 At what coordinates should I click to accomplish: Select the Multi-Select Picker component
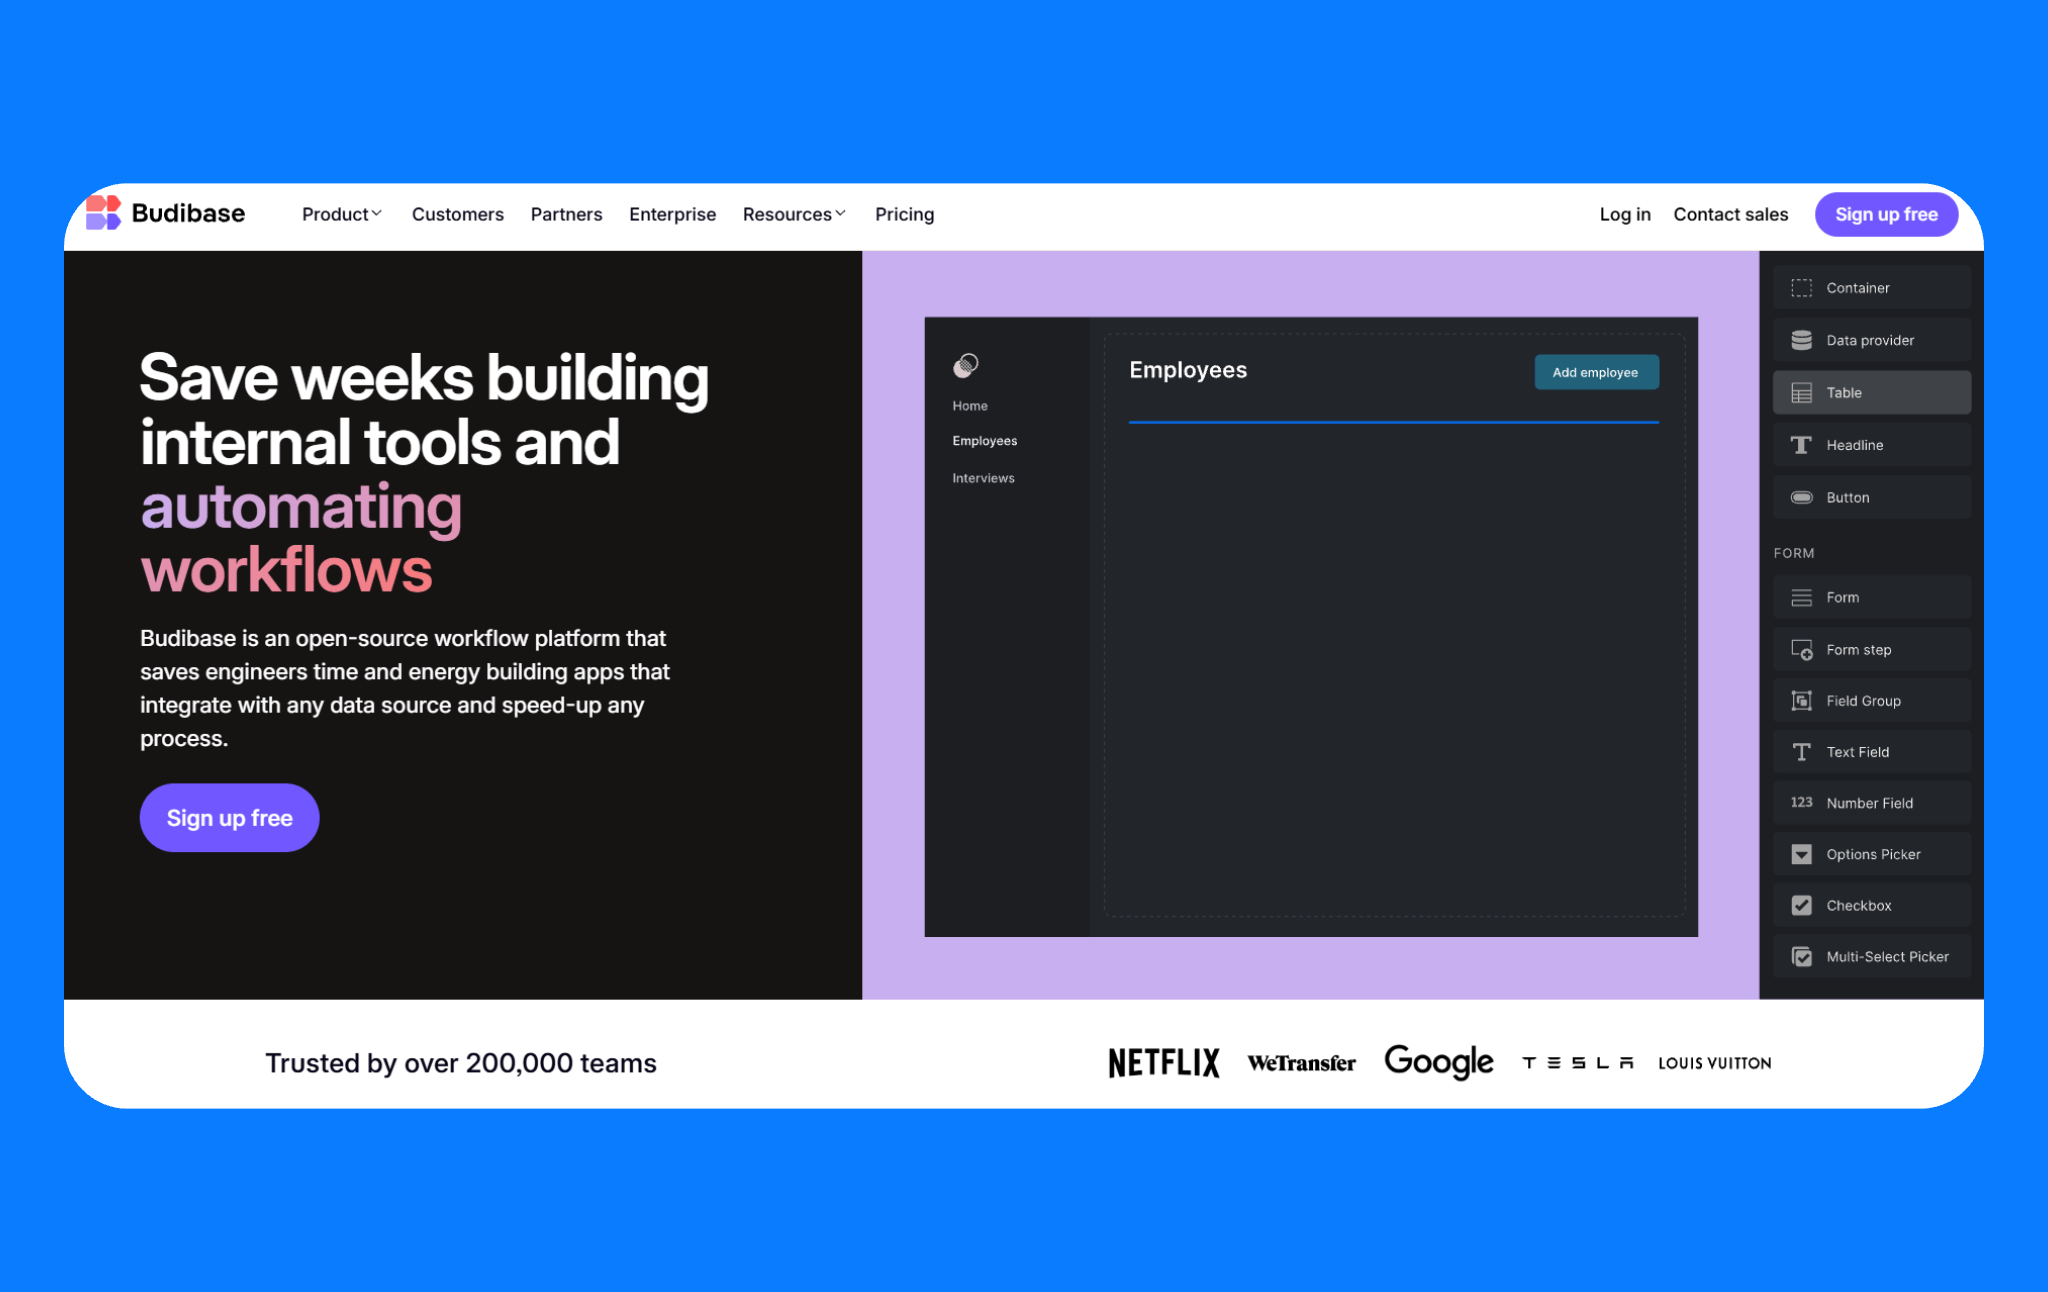[x=1886, y=957]
